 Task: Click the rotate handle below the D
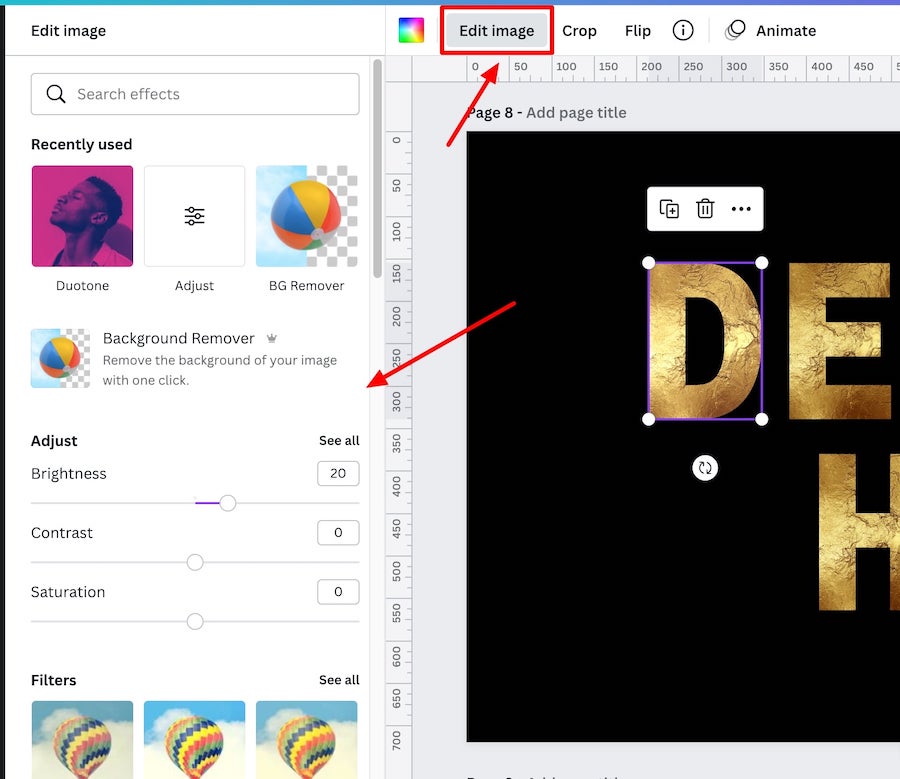click(x=705, y=468)
